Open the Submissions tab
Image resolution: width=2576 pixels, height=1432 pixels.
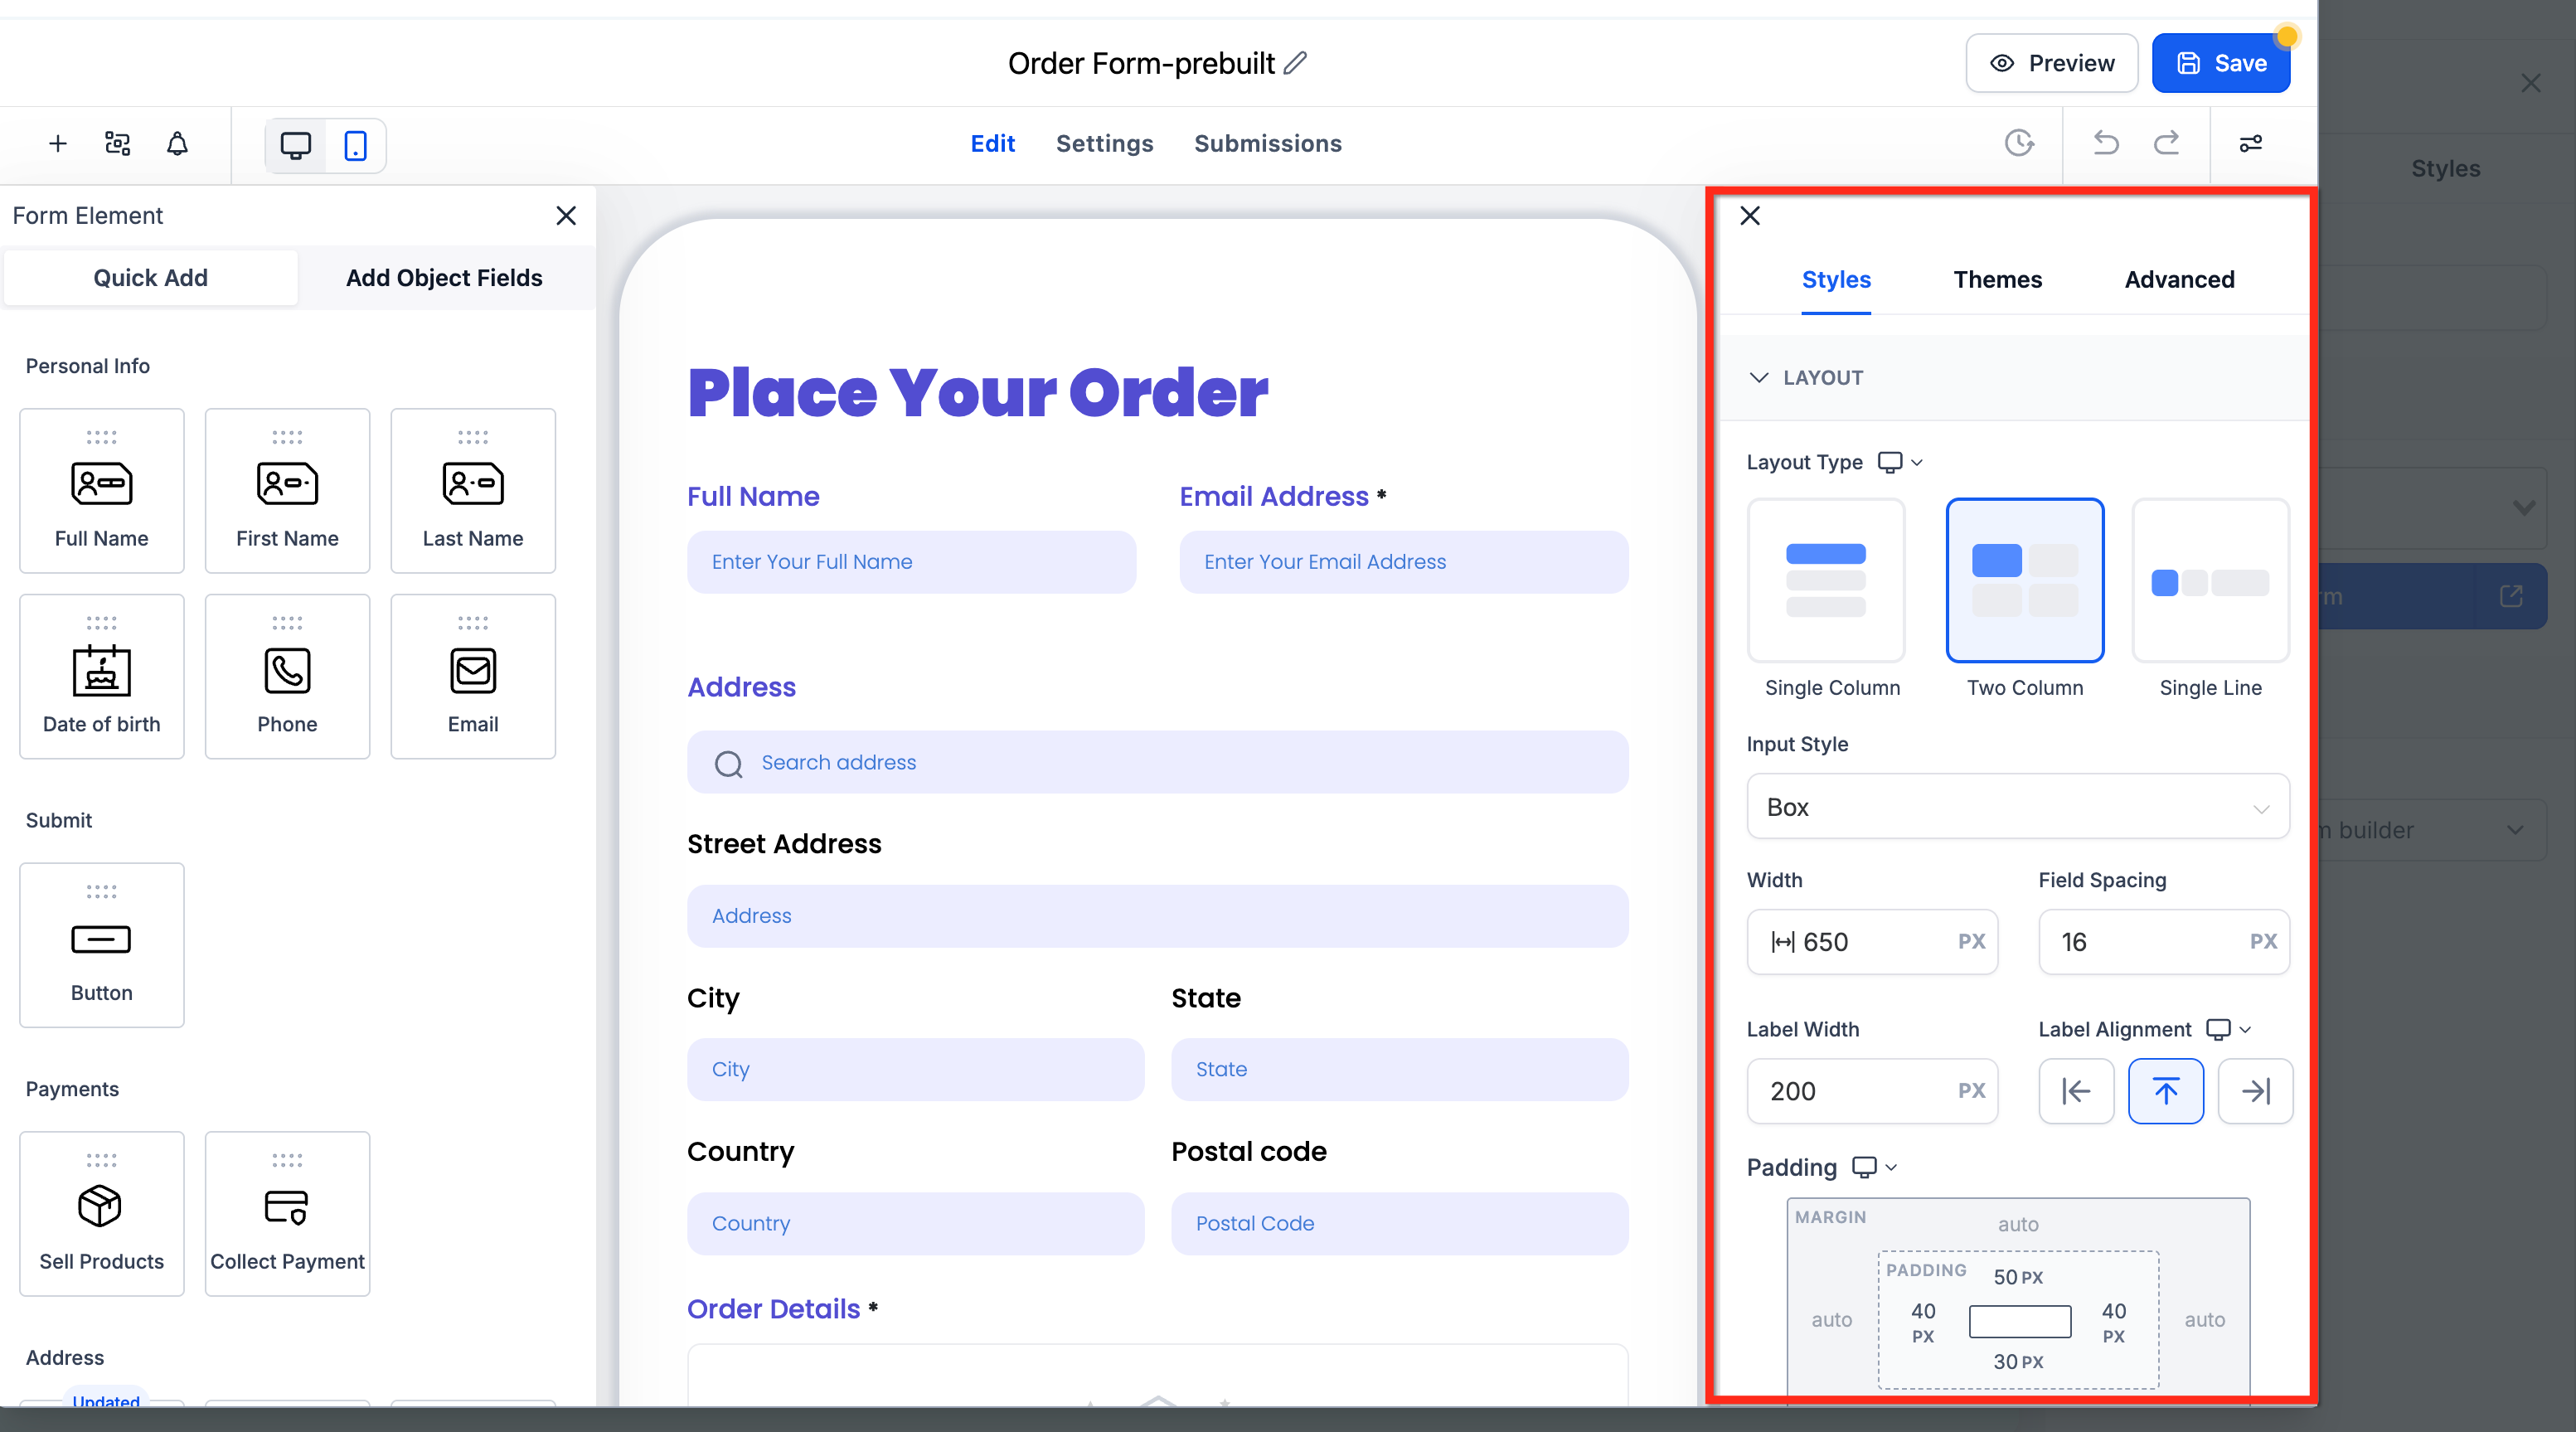pyautogui.click(x=1267, y=144)
